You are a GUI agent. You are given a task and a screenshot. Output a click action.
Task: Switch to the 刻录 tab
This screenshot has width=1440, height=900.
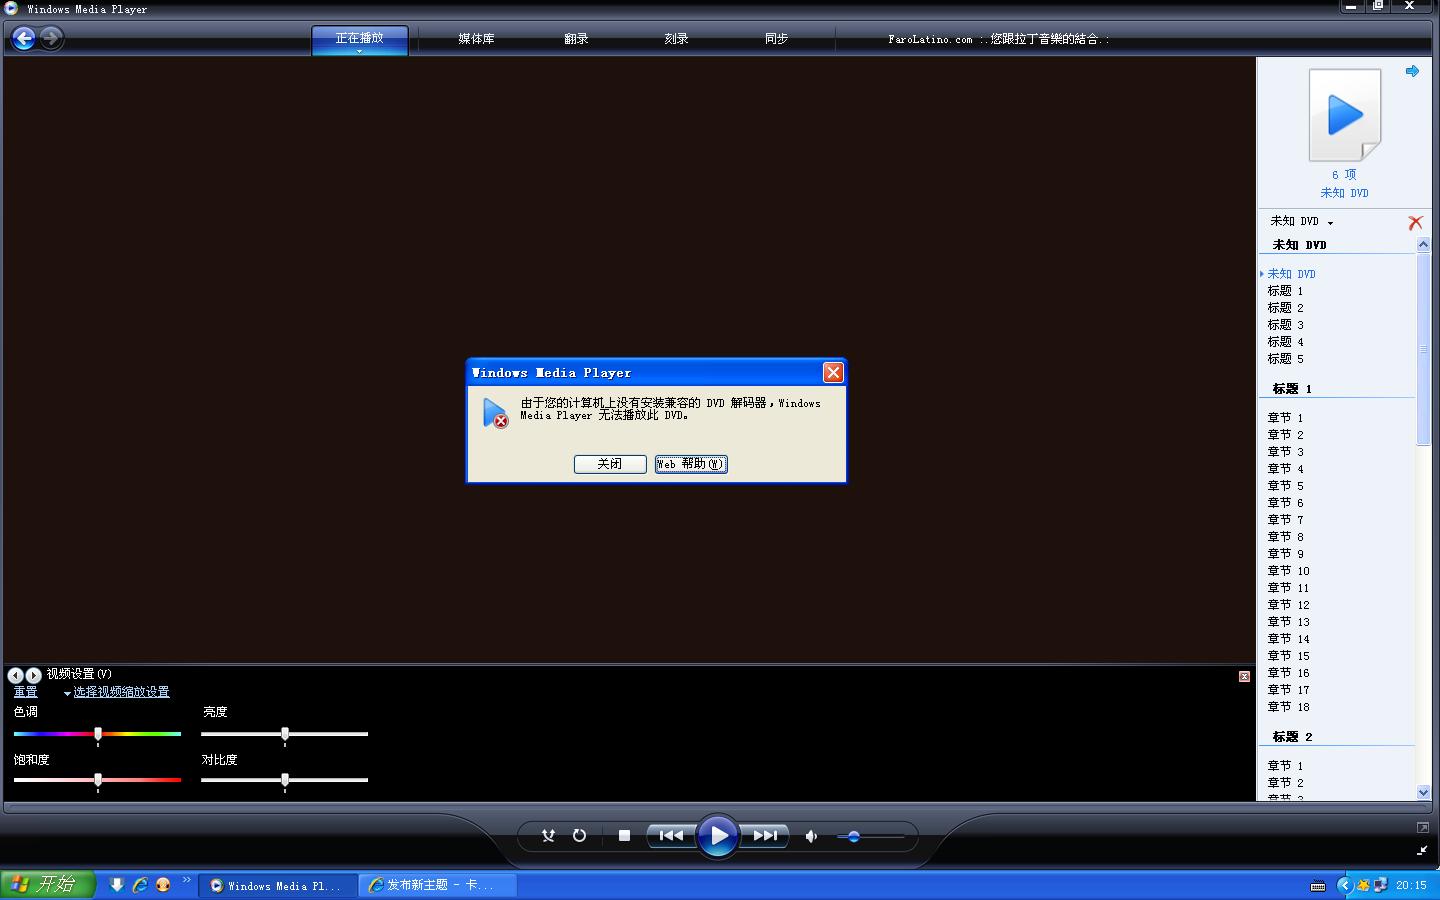[676, 39]
